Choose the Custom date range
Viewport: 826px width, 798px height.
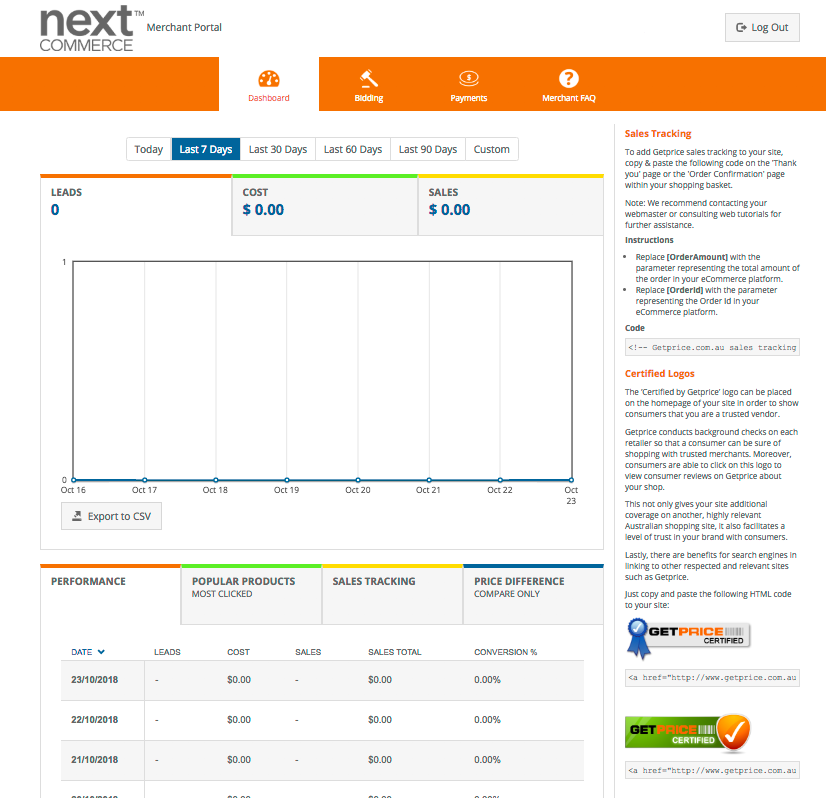point(491,150)
